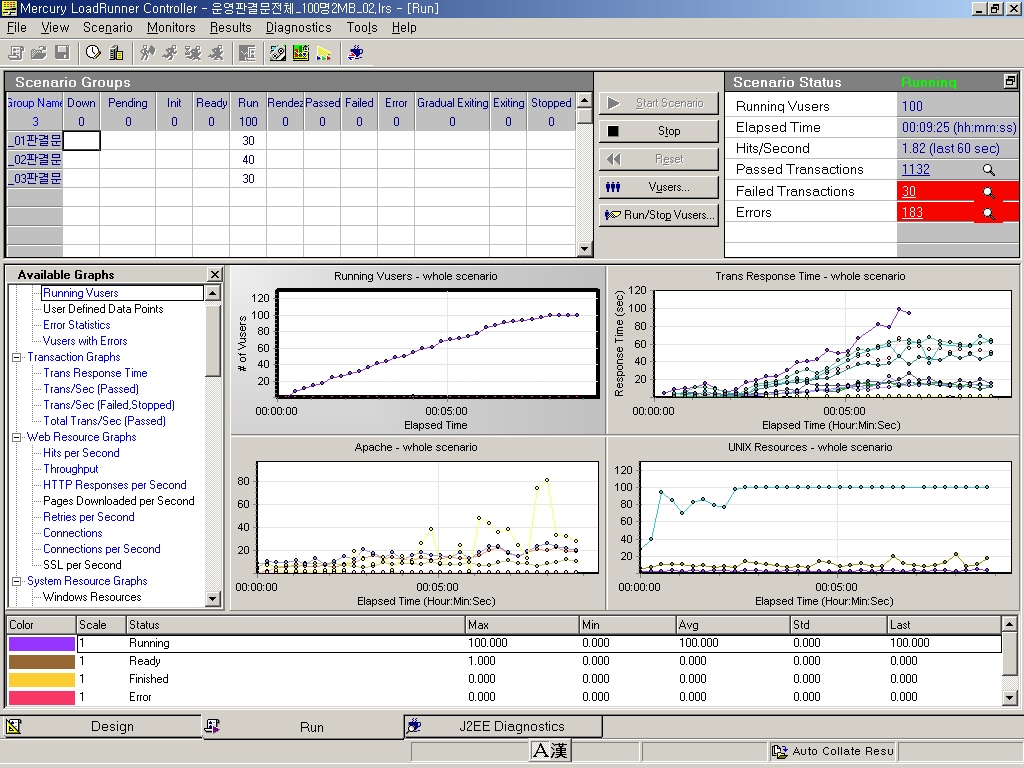1024x768 pixels.
Task: Select the Run tab
Action: click(302, 727)
